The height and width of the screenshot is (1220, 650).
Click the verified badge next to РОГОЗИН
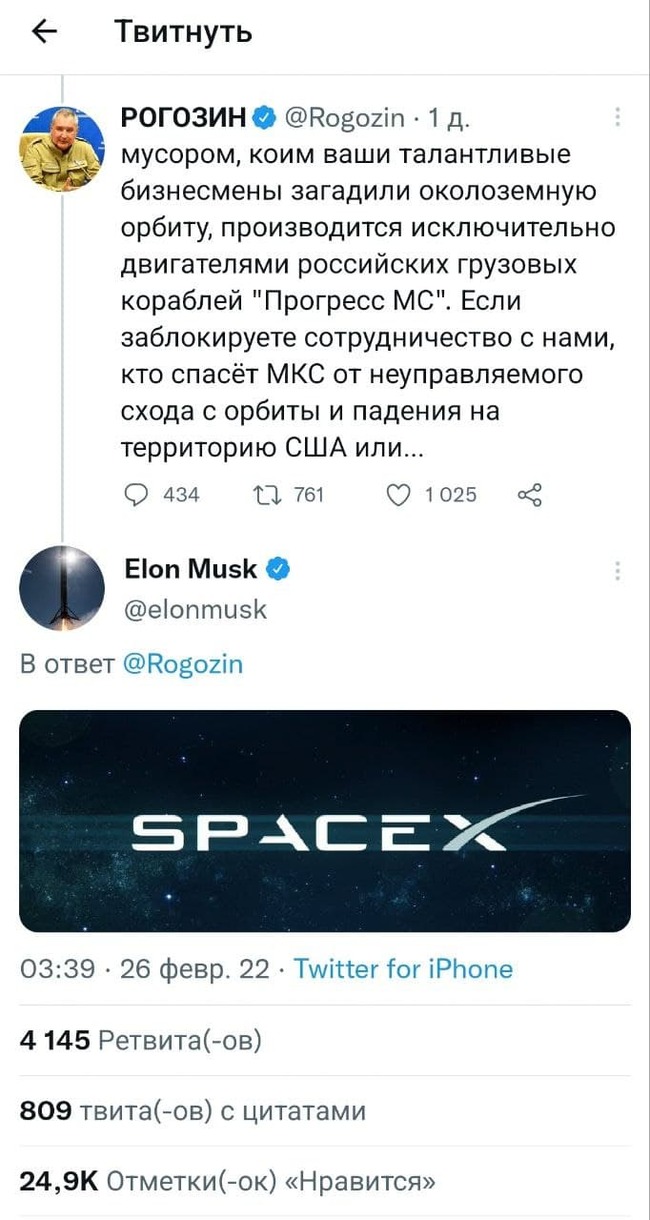click(262, 115)
